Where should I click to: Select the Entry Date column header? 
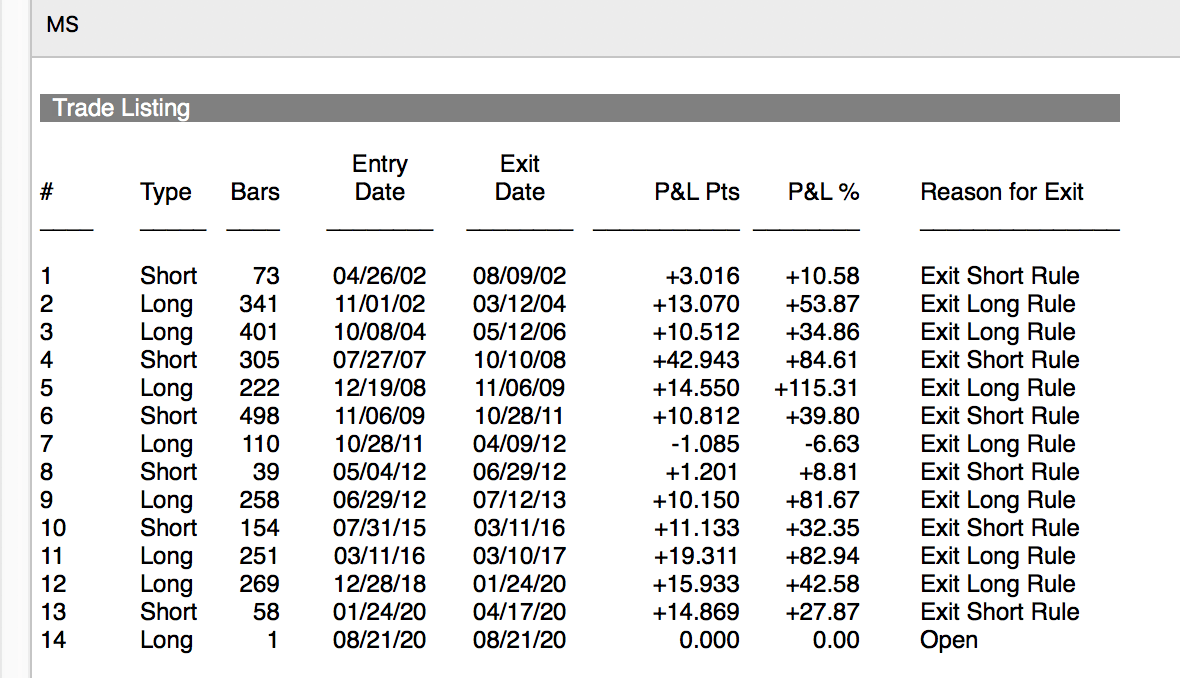pos(380,178)
